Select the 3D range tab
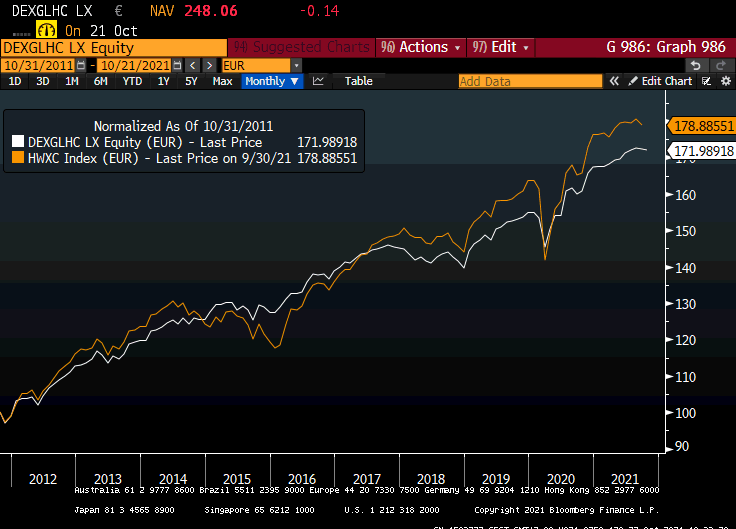Screen dimensions: 736x529 coord(43,81)
